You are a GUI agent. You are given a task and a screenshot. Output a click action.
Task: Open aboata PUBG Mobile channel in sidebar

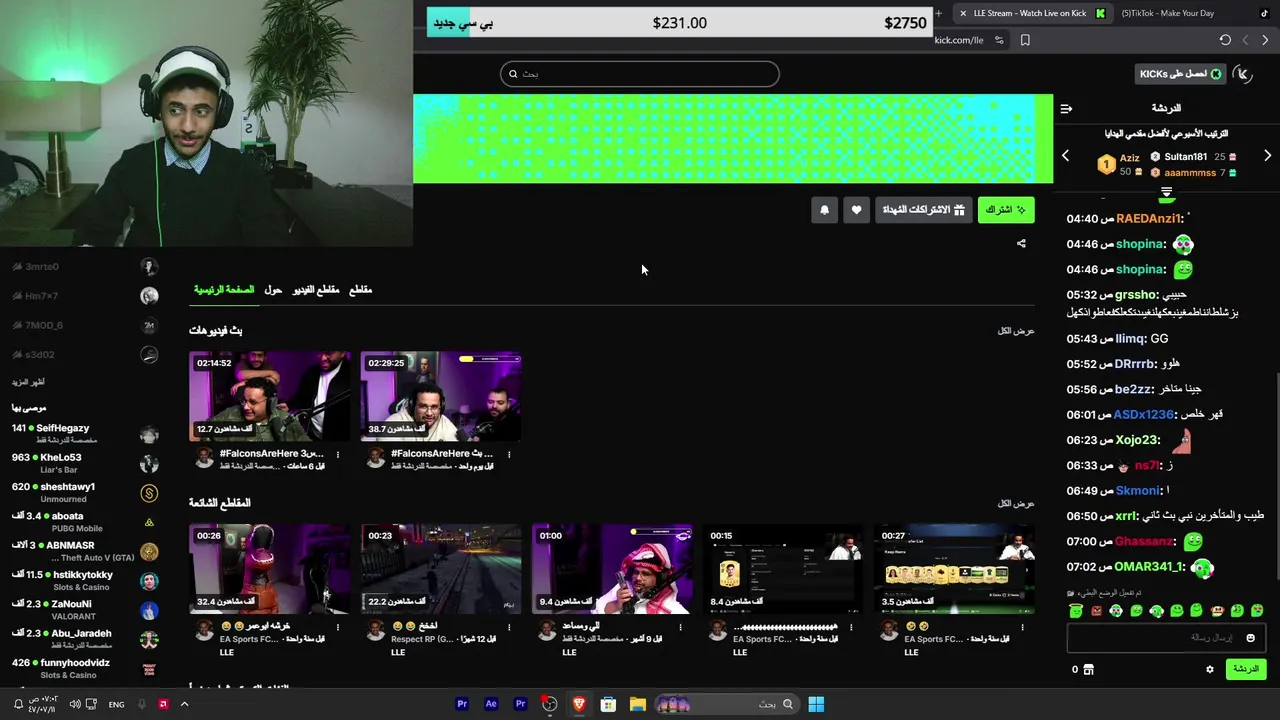pos(85,522)
